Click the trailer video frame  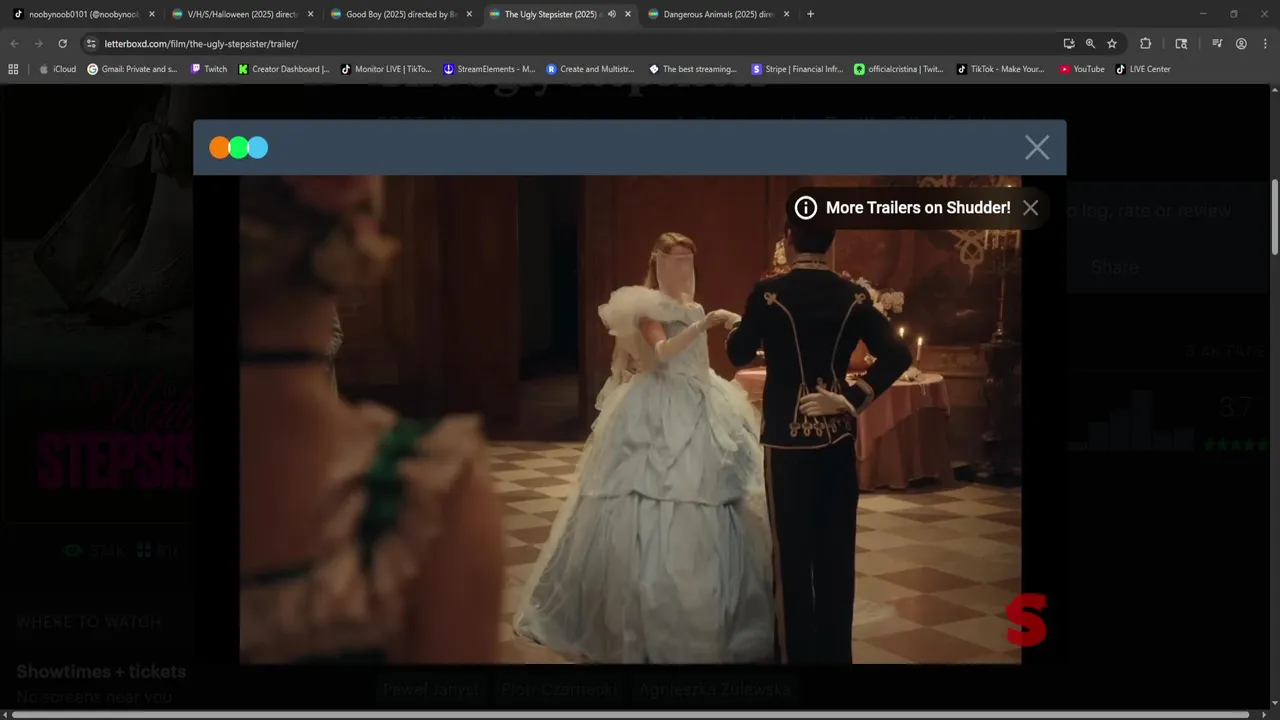(630, 420)
